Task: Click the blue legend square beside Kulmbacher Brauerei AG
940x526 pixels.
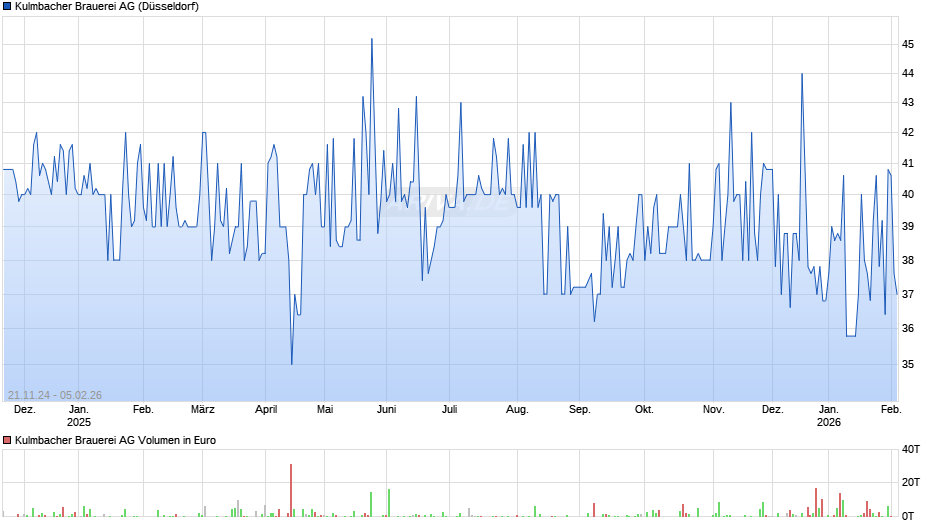Action: click(7, 7)
